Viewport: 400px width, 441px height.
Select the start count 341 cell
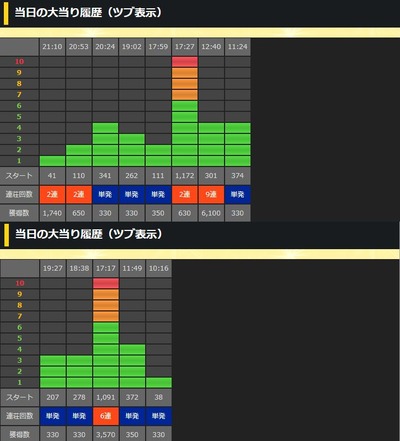coord(105,176)
